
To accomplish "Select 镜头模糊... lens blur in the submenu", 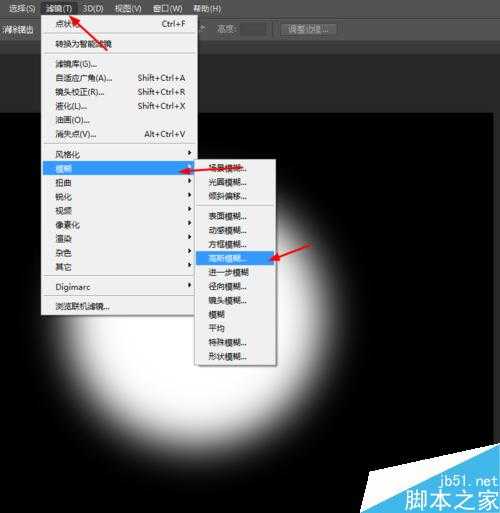I will pyautogui.click(x=235, y=300).
